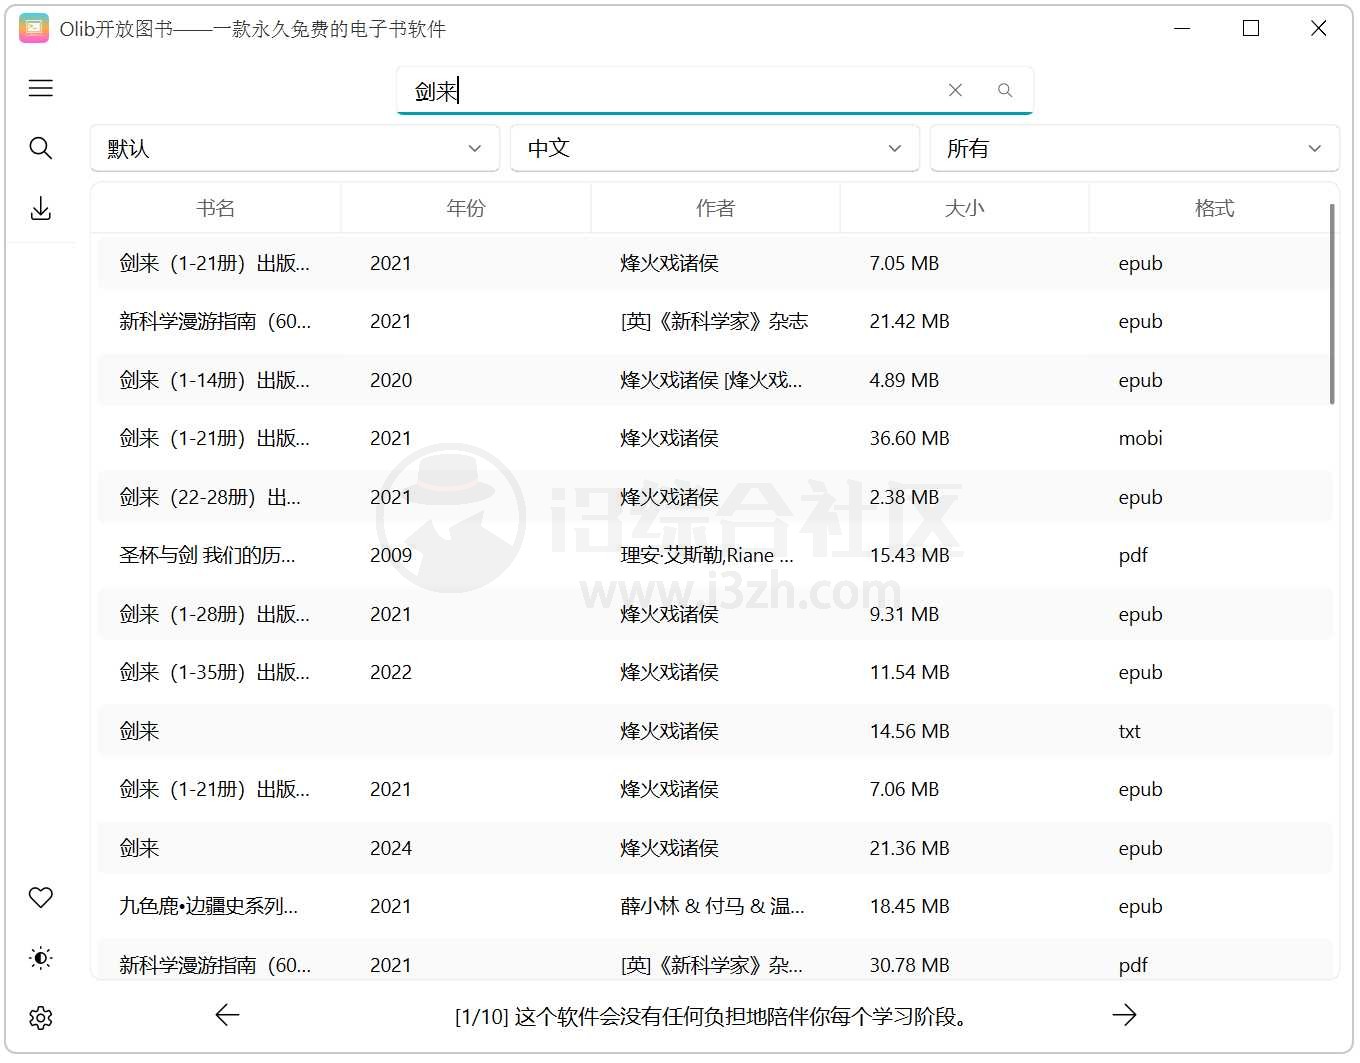Expand the 默认 sort dropdown

coord(295,149)
